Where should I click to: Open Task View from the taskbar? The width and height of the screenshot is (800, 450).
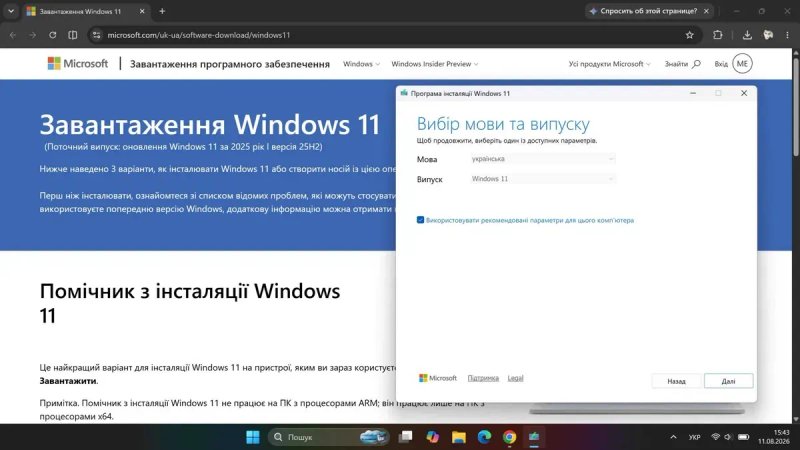point(406,437)
